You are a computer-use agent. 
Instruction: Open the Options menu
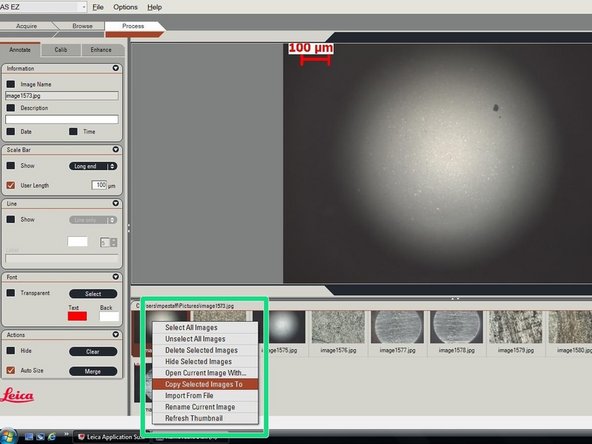125,7
